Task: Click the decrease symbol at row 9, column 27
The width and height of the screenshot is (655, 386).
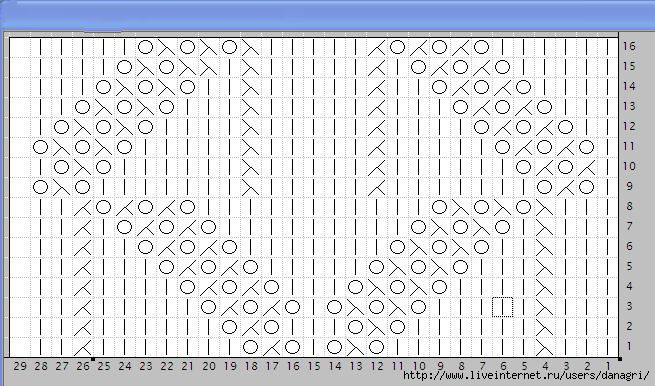Action: [x=61, y=187]
